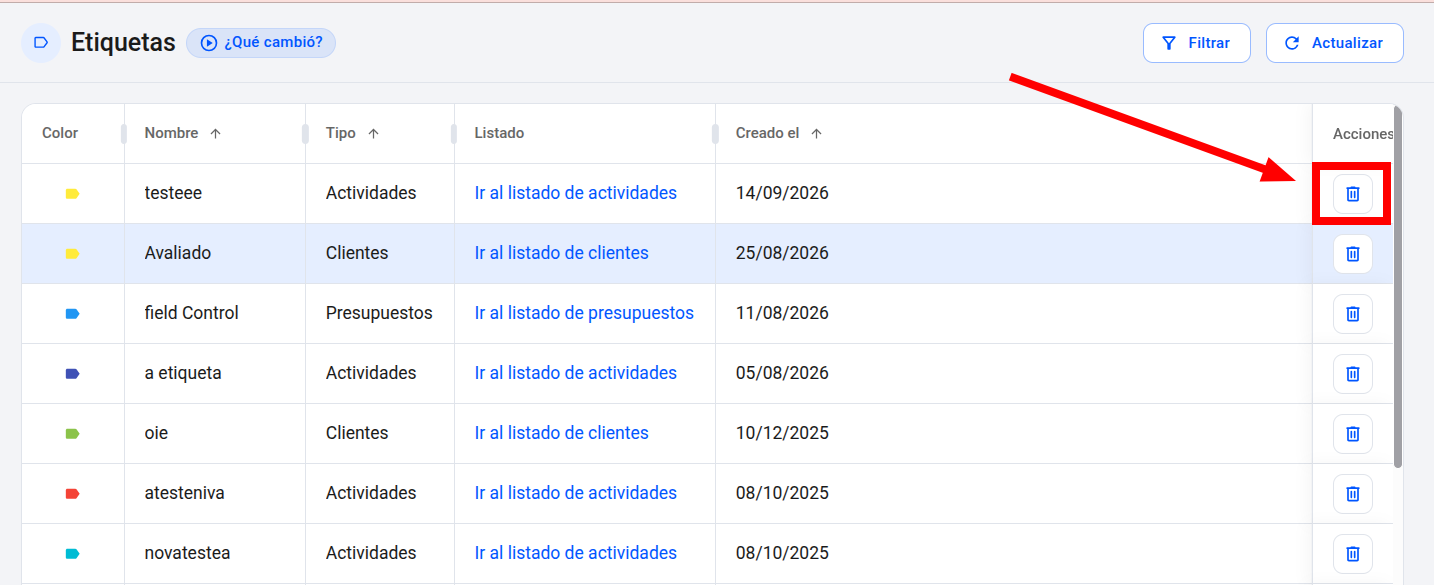The width and height of the screenshot is (1434, 585).
Task: Click the red color tag of atesteniva
Action: (x=72, y=493)
